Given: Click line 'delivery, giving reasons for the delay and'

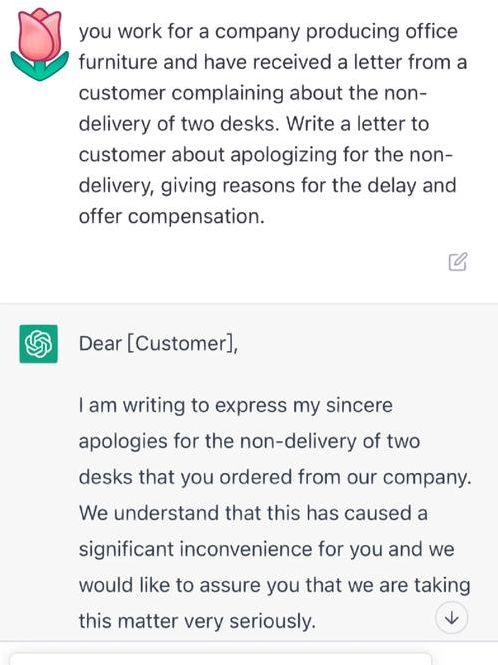Looking at the screenshot, I should coord(268,186).
